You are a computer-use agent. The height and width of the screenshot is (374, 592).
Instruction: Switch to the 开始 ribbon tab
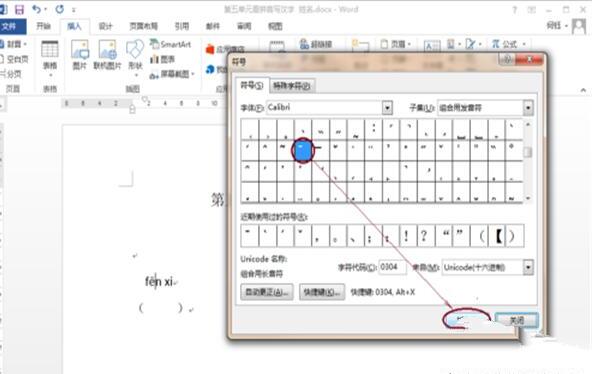click(43, 26)
